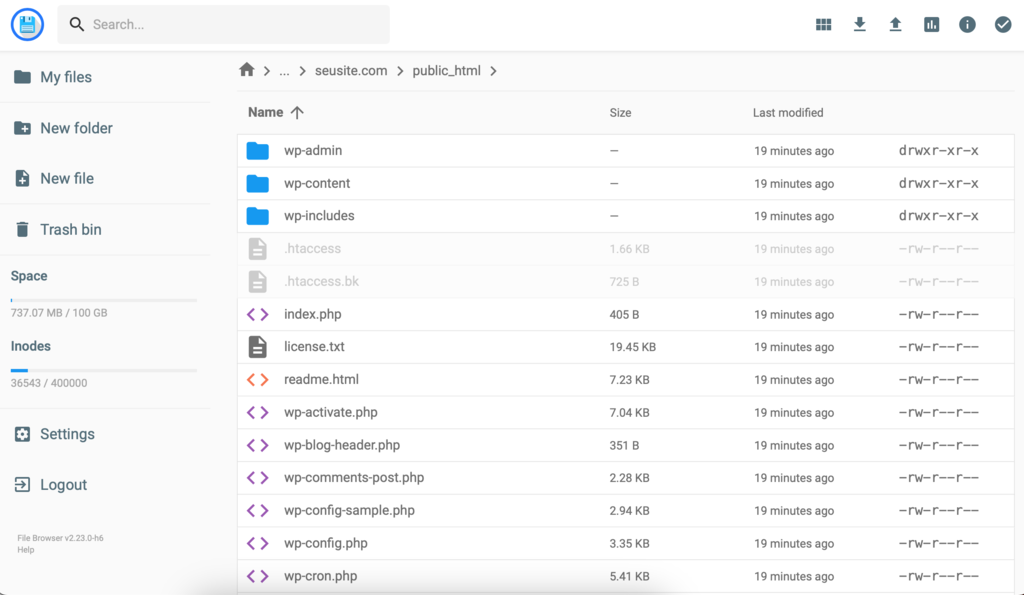Click the 737.07 MB / 100 GB space text
Screen dimensions: 1024x595
59,313
